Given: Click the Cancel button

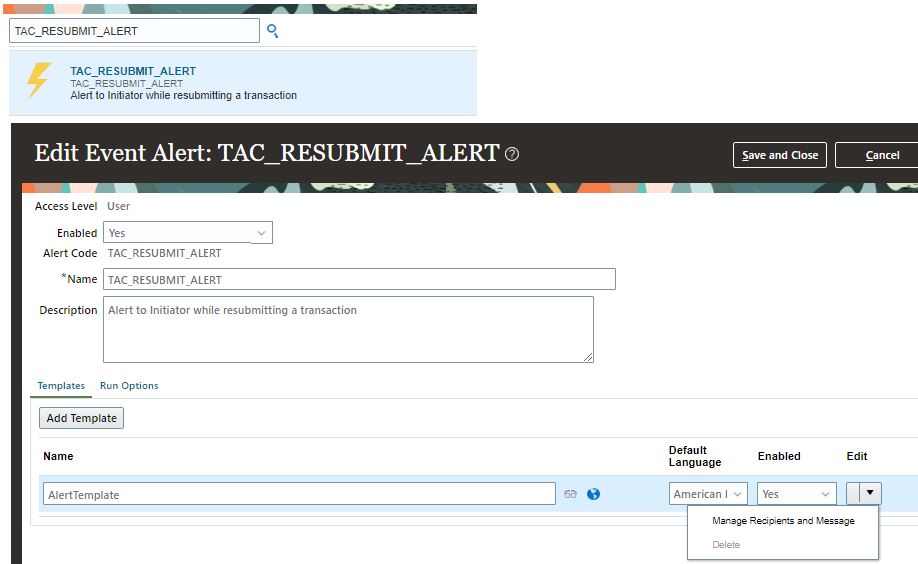Looking at the screenshot, I should coord(880,155).
